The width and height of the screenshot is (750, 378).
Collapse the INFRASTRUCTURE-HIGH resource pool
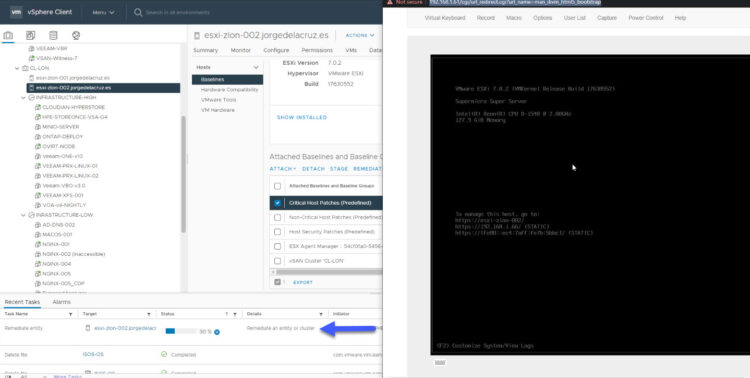pyautogui.click(x=23, y=98)
